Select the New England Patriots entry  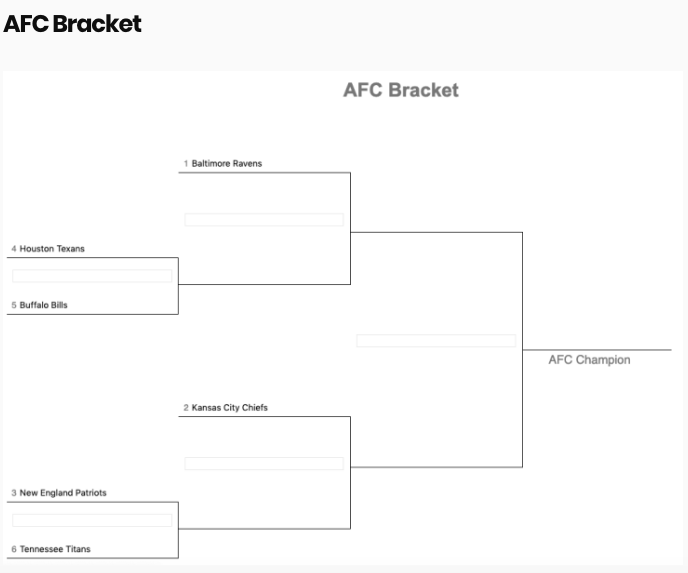pos(63,493)
